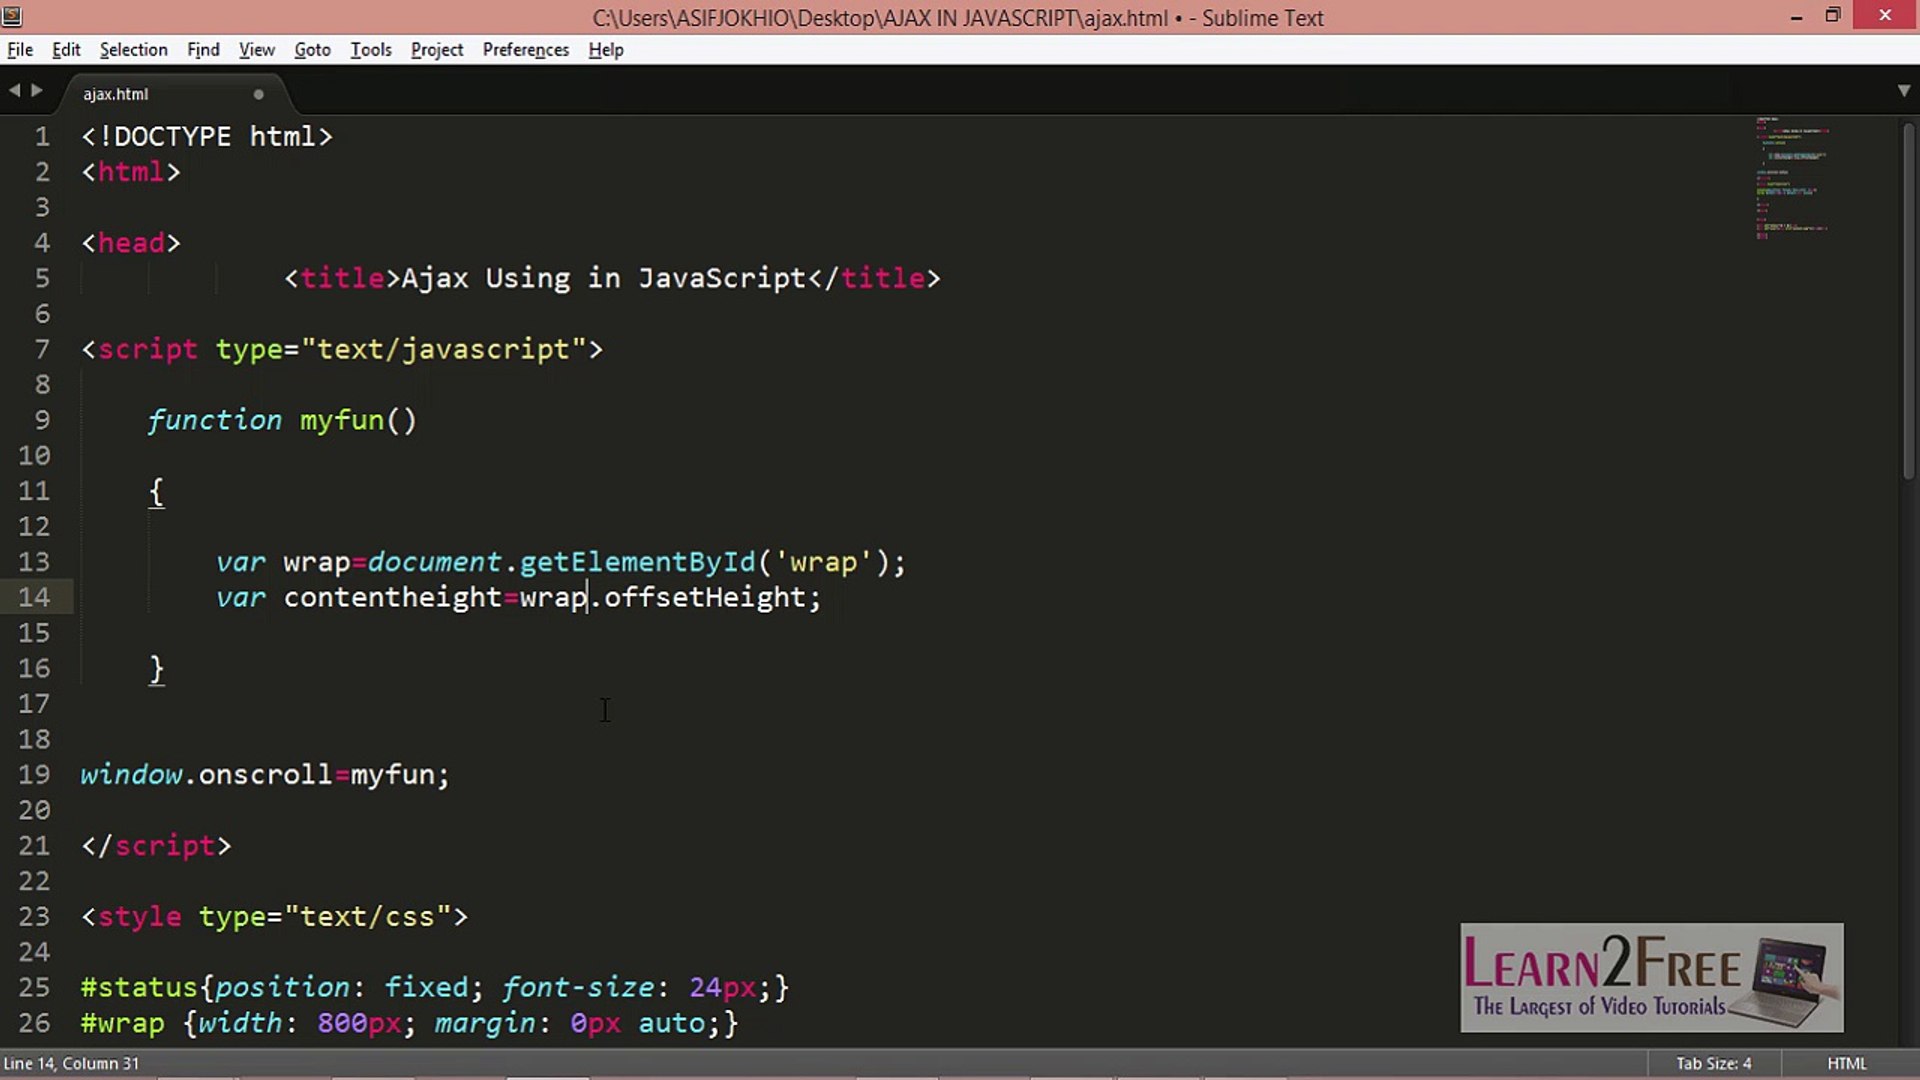Screen dimensions: 1920x1080
Task: Open the Find menu
Action: tap(203, 49)
